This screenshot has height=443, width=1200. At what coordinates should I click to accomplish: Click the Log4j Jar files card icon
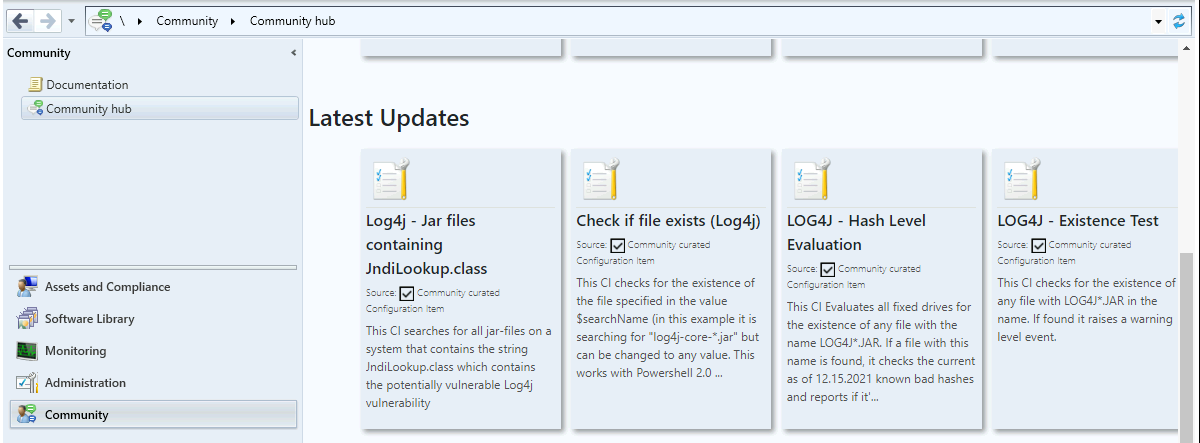(x=389, y=180)
